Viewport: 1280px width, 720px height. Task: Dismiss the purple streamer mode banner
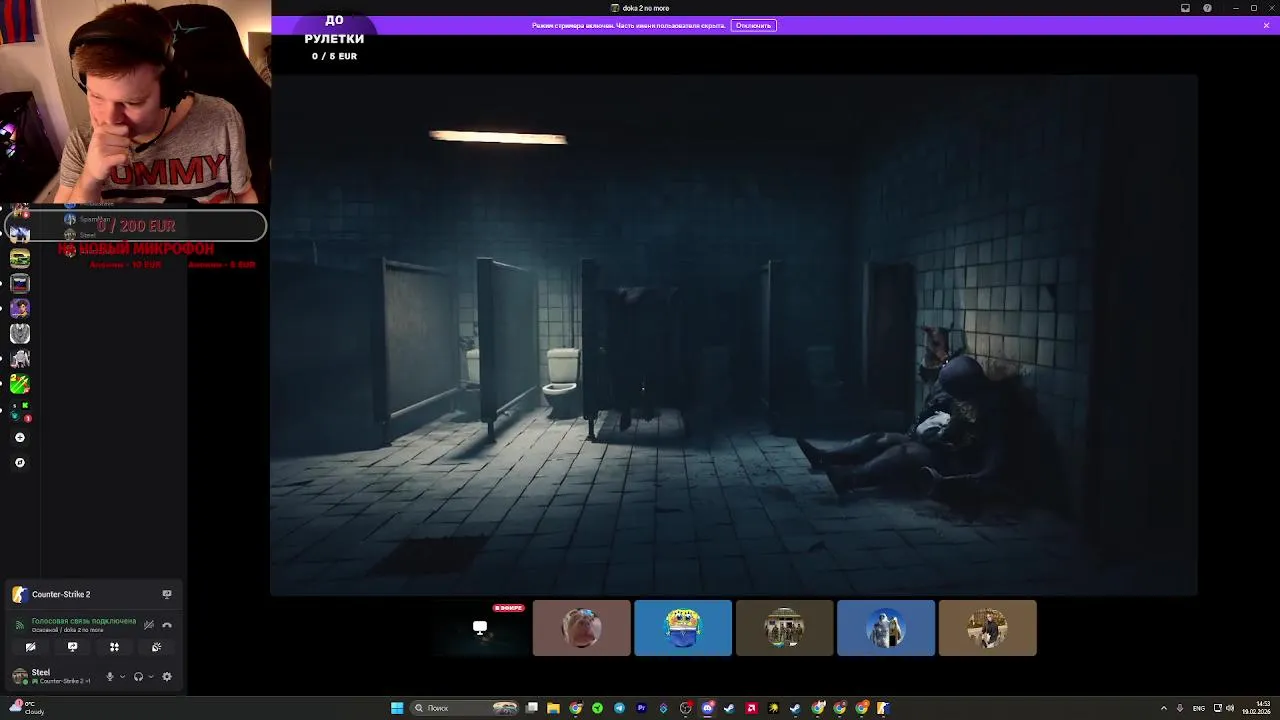[x=1266, y=25]
